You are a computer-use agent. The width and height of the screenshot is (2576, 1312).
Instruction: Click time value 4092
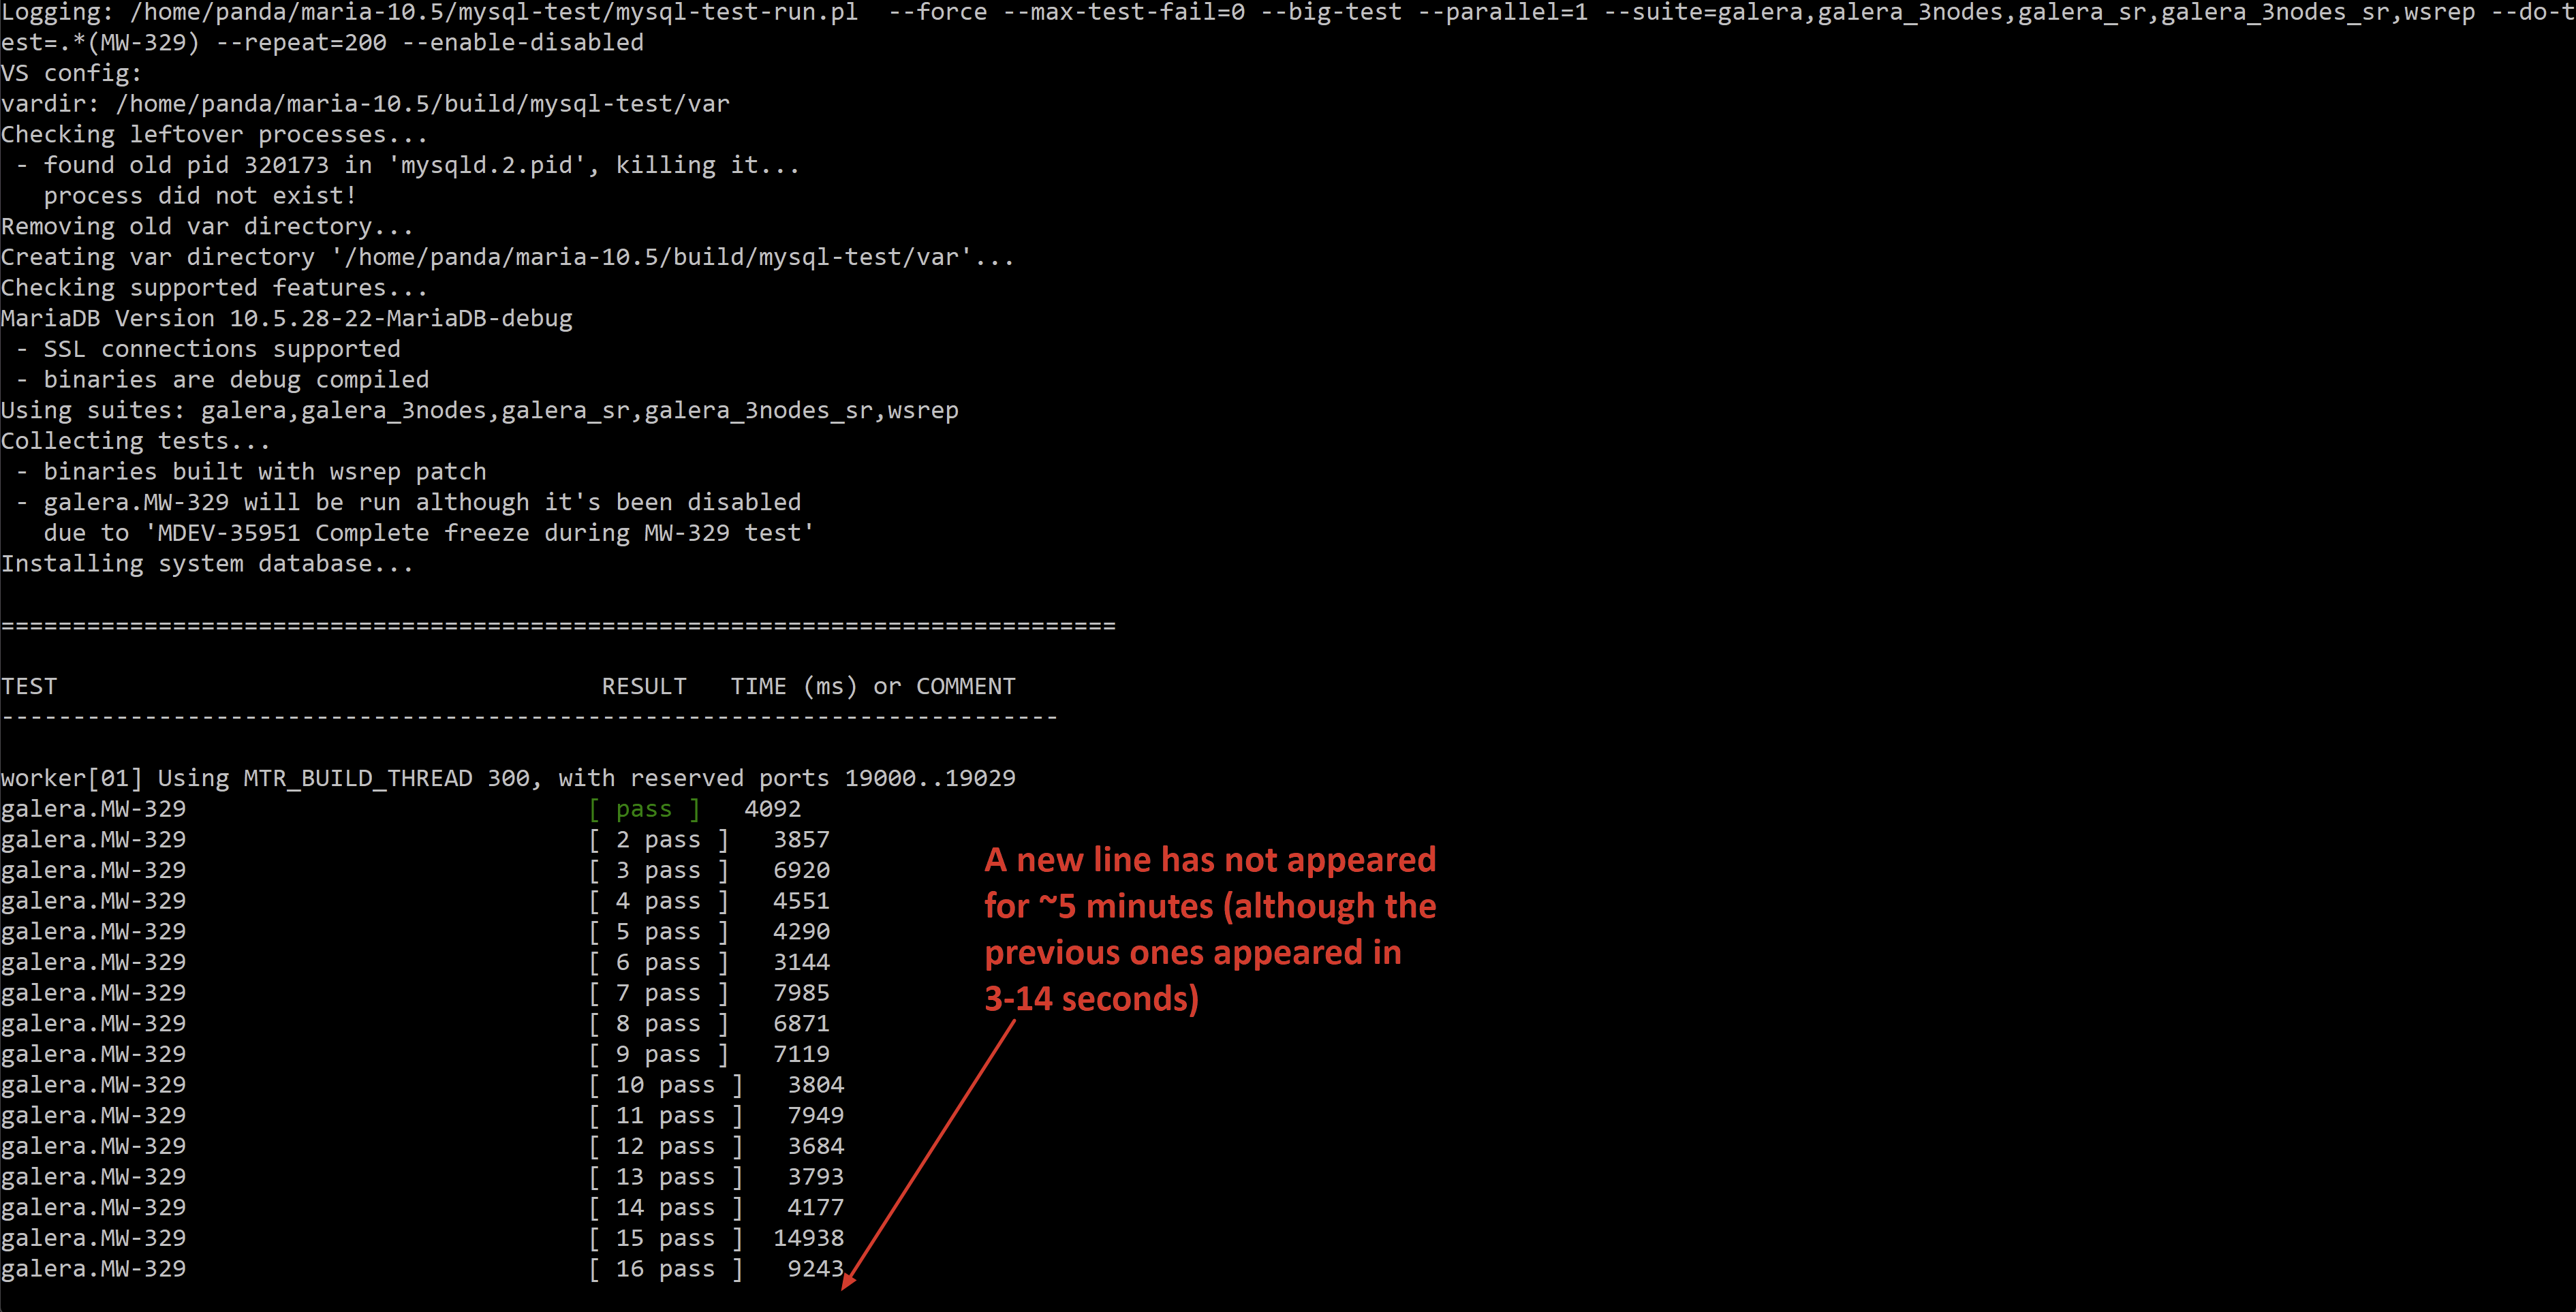pos(773,809)
